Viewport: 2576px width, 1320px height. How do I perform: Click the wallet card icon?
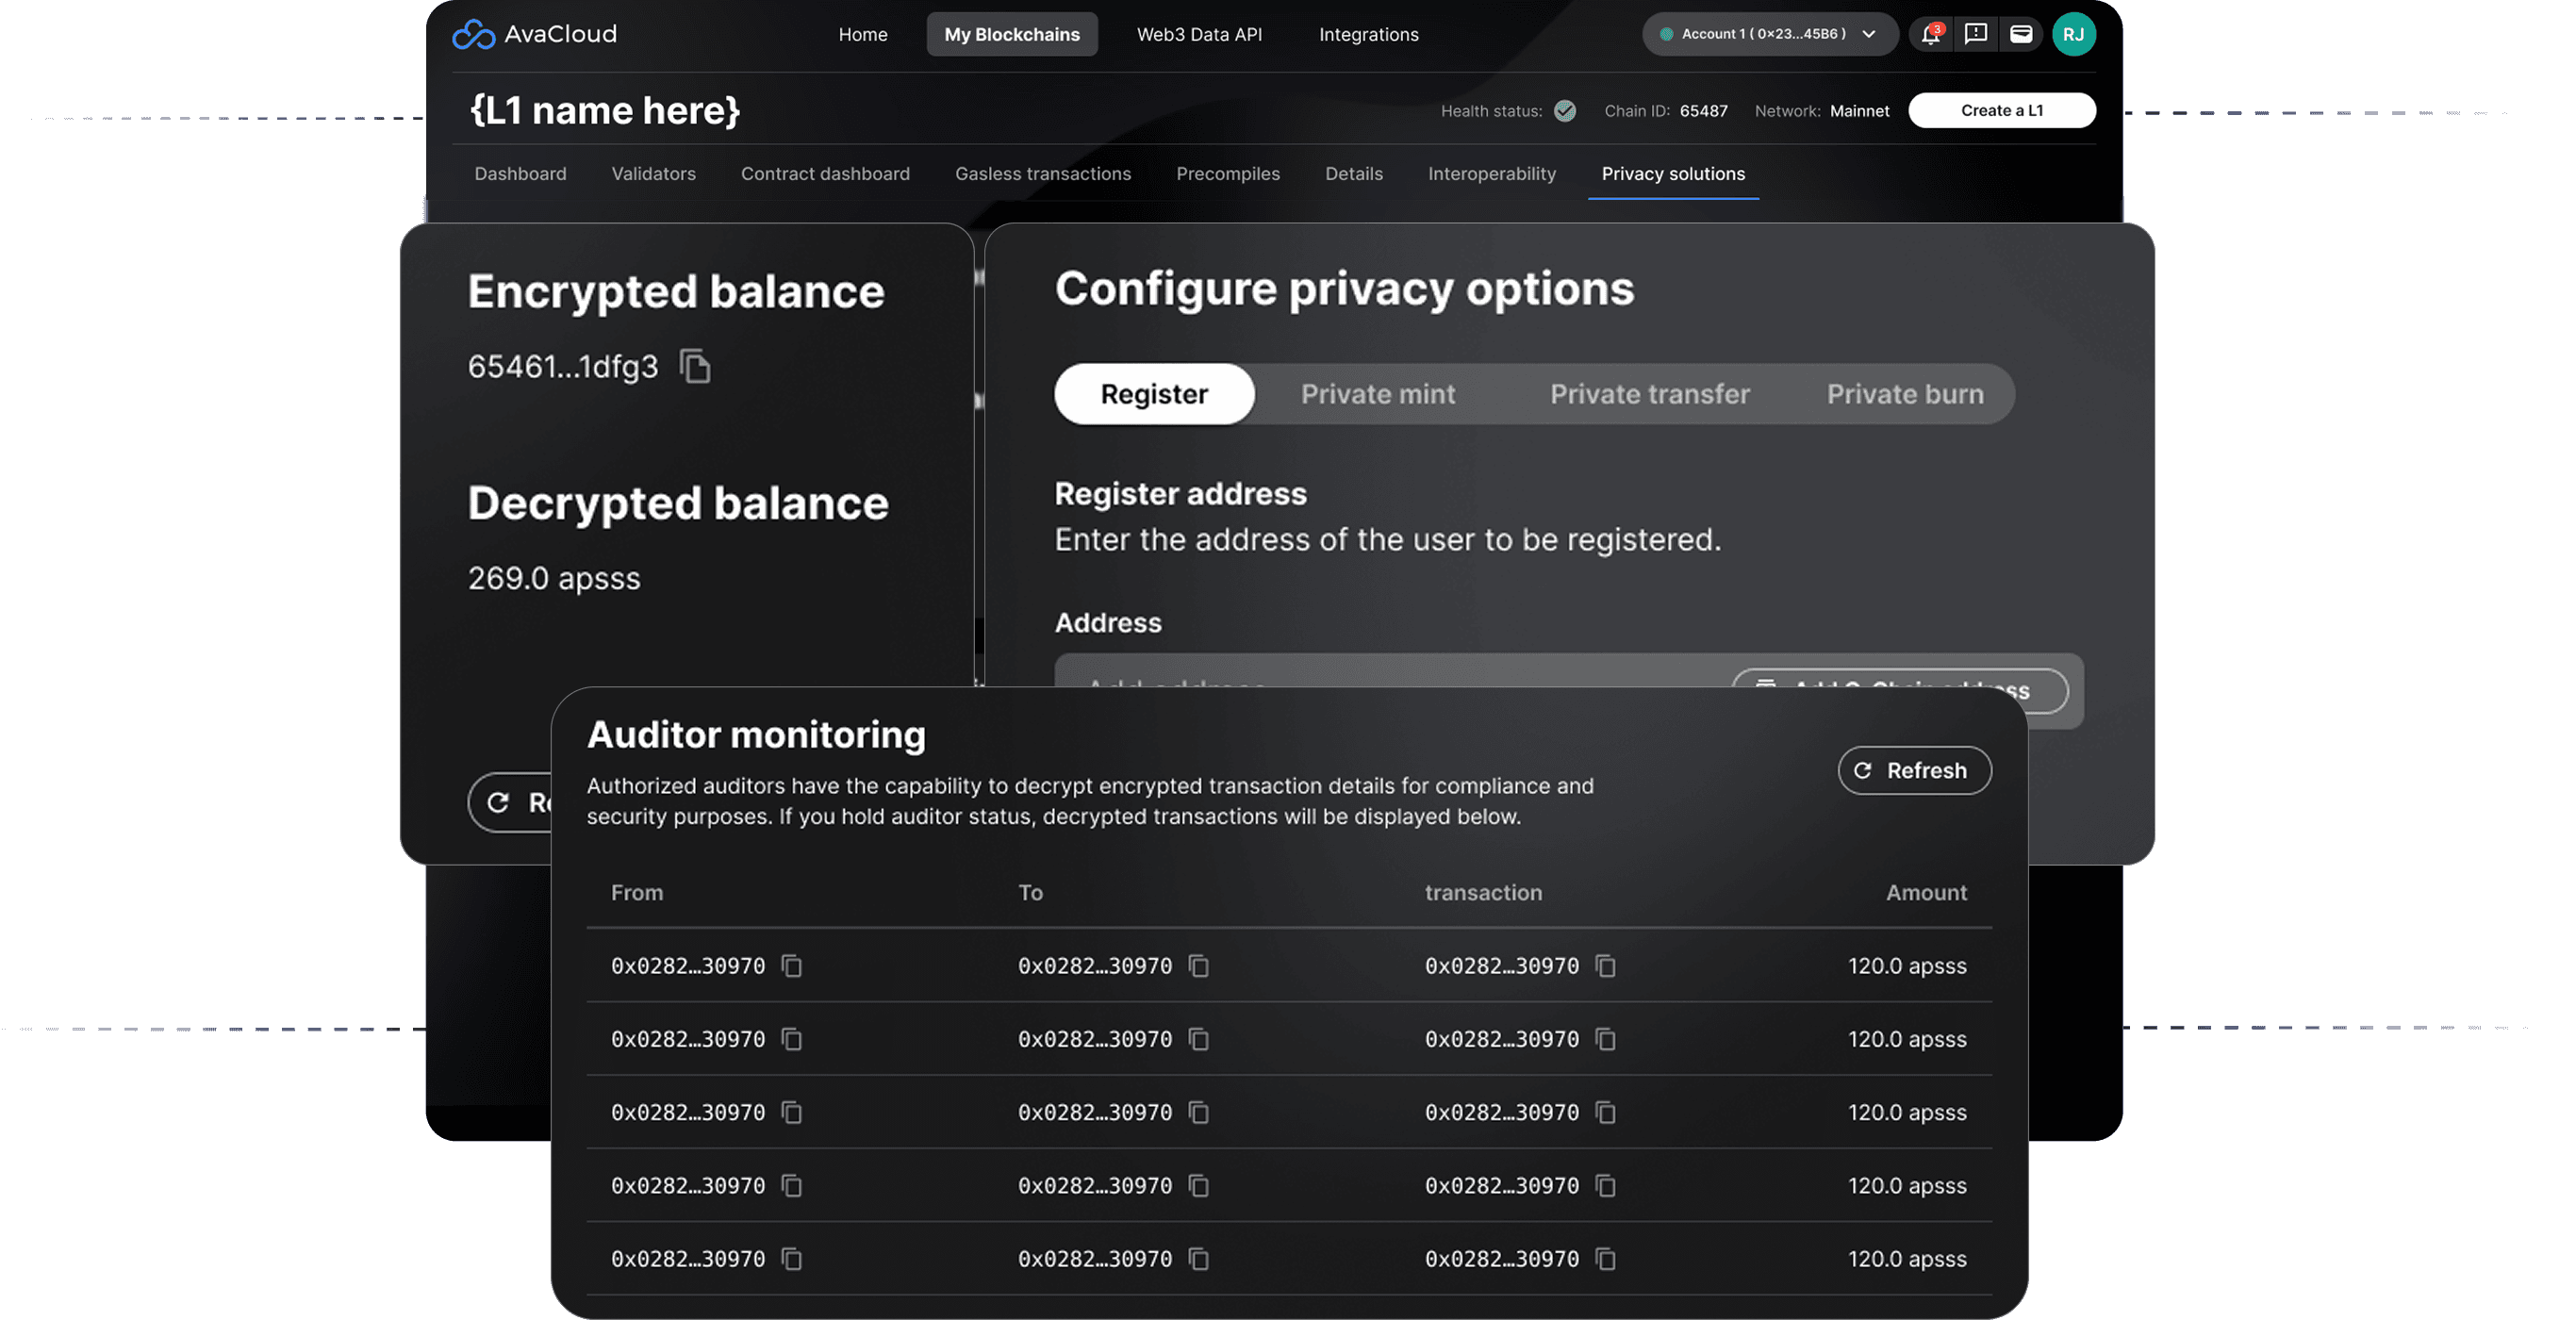(x=2020, y=34)
